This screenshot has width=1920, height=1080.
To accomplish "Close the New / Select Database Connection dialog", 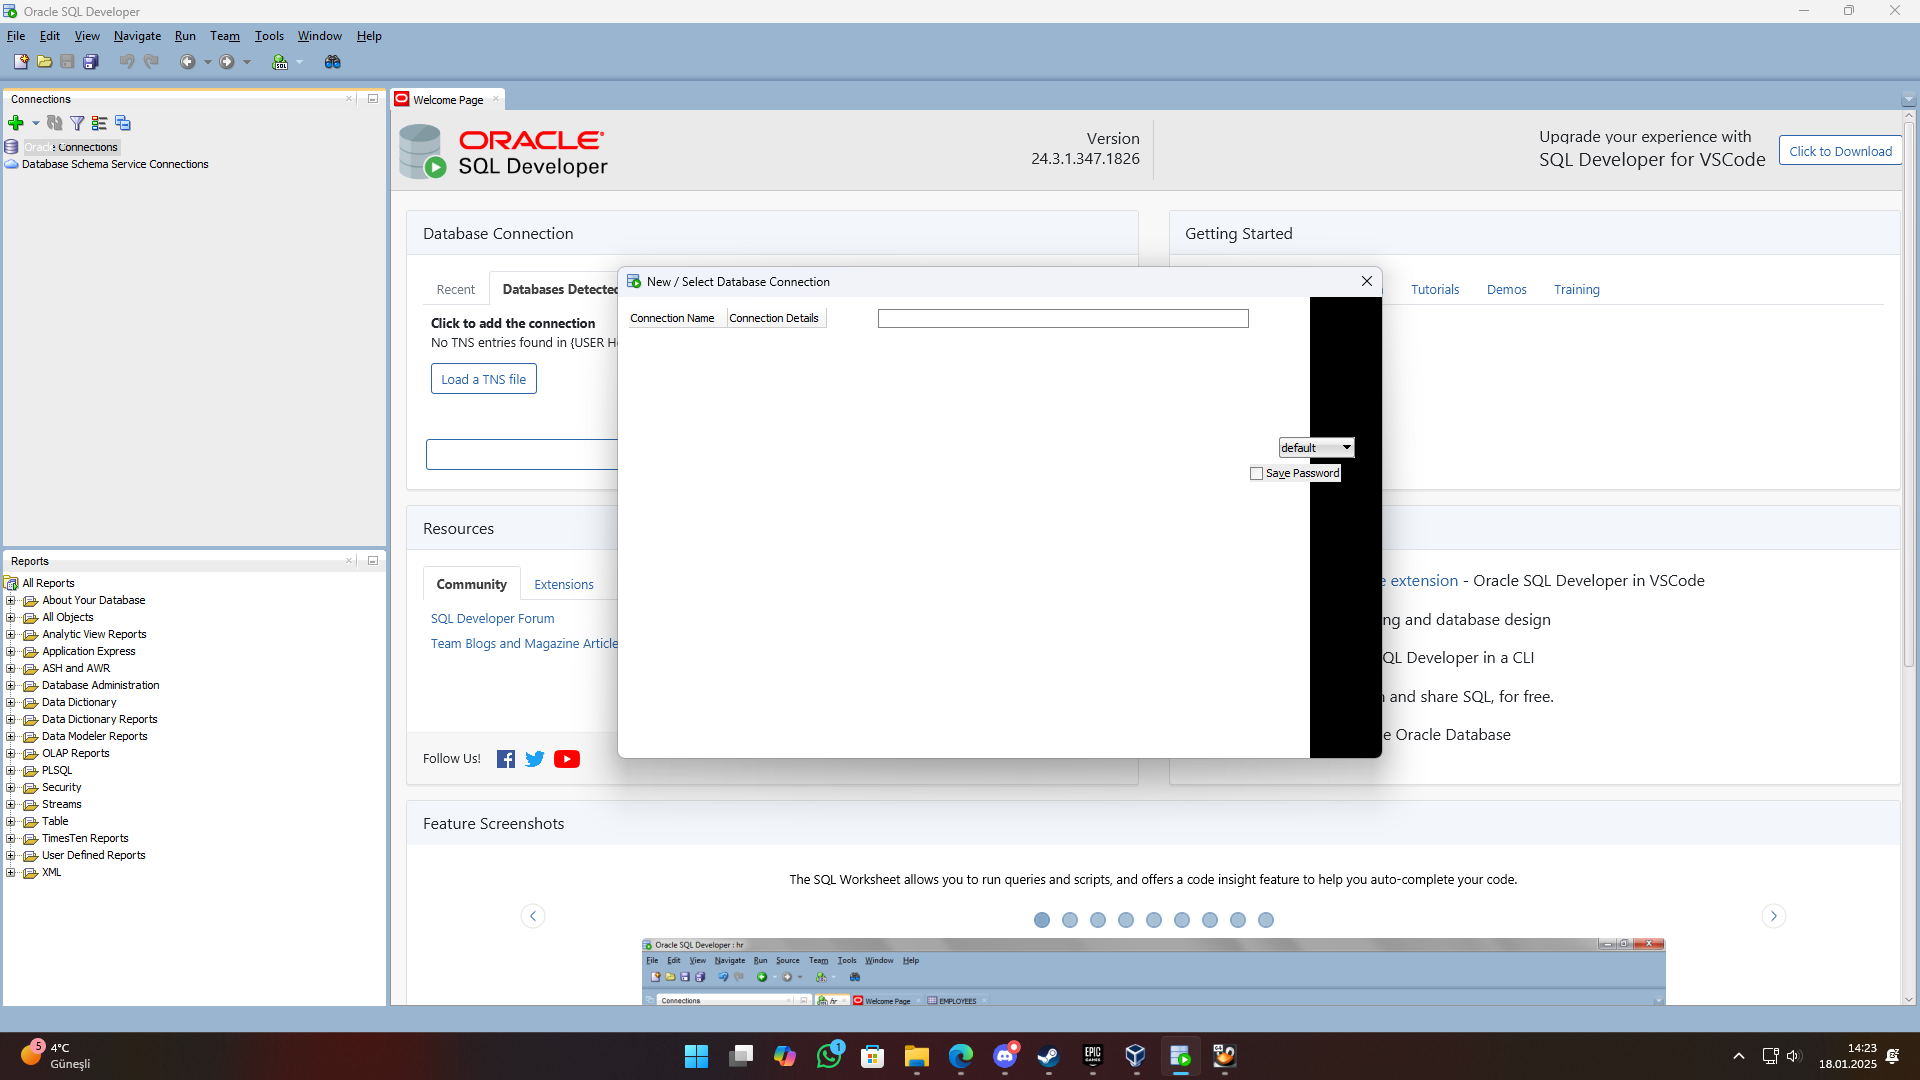I will [x=1367, y=282].
